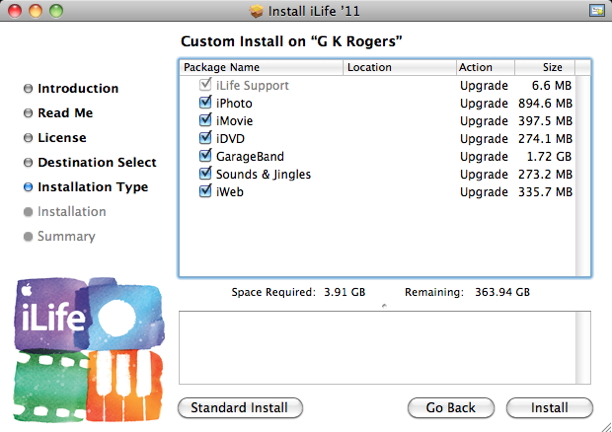
Task: Click the greyed Summary step label
Action: pos(66,236)
